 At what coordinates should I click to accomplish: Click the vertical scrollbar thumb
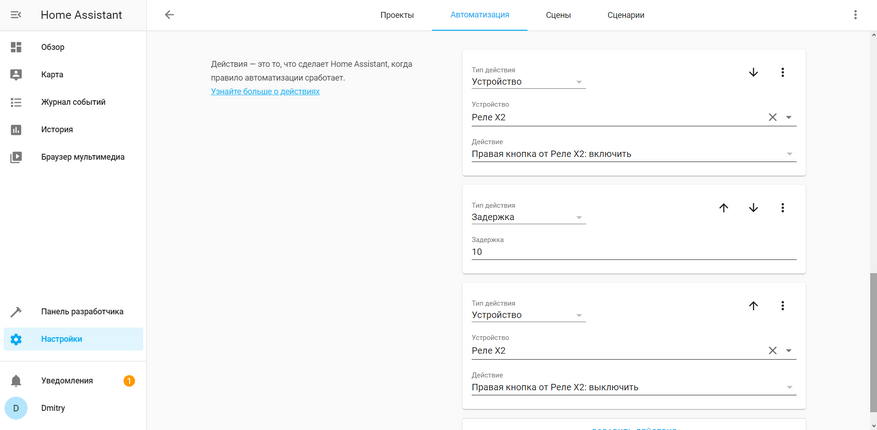point(873,344)
